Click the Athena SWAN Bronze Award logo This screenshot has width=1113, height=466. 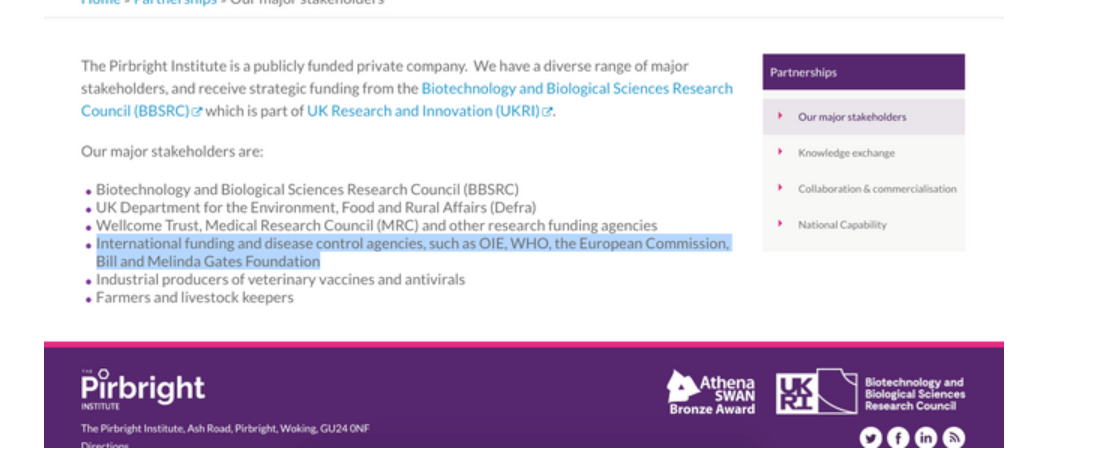711,392
